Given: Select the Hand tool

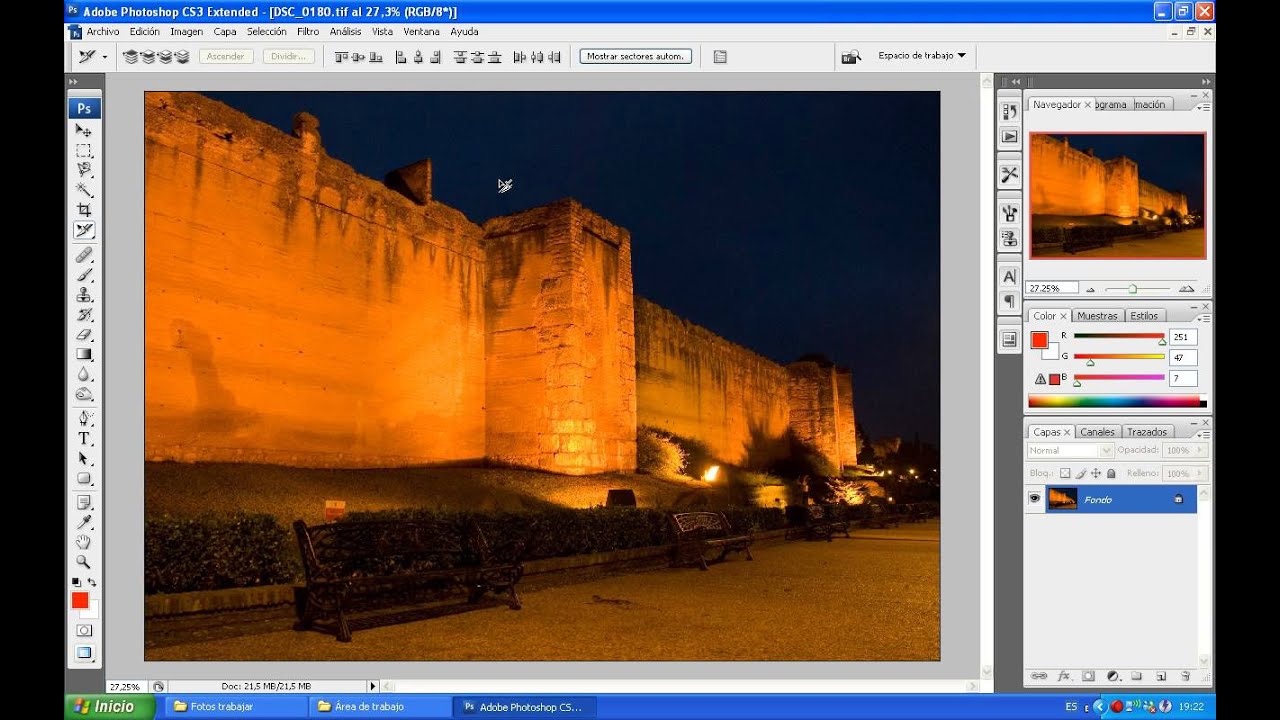Looking at the screenshot, I should (84, 542).
